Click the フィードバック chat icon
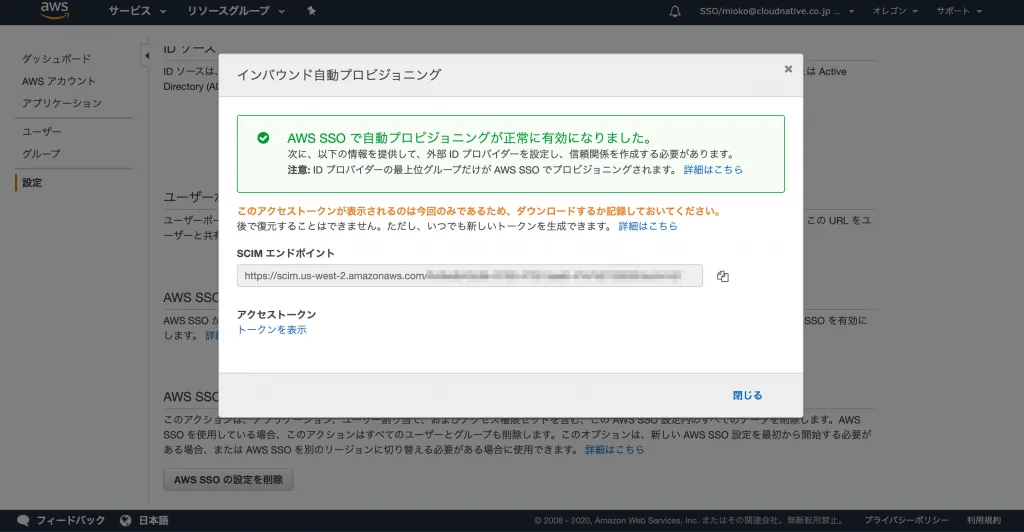The width and height of the screenshot is (1024, 532). click(x=23, y=520)
